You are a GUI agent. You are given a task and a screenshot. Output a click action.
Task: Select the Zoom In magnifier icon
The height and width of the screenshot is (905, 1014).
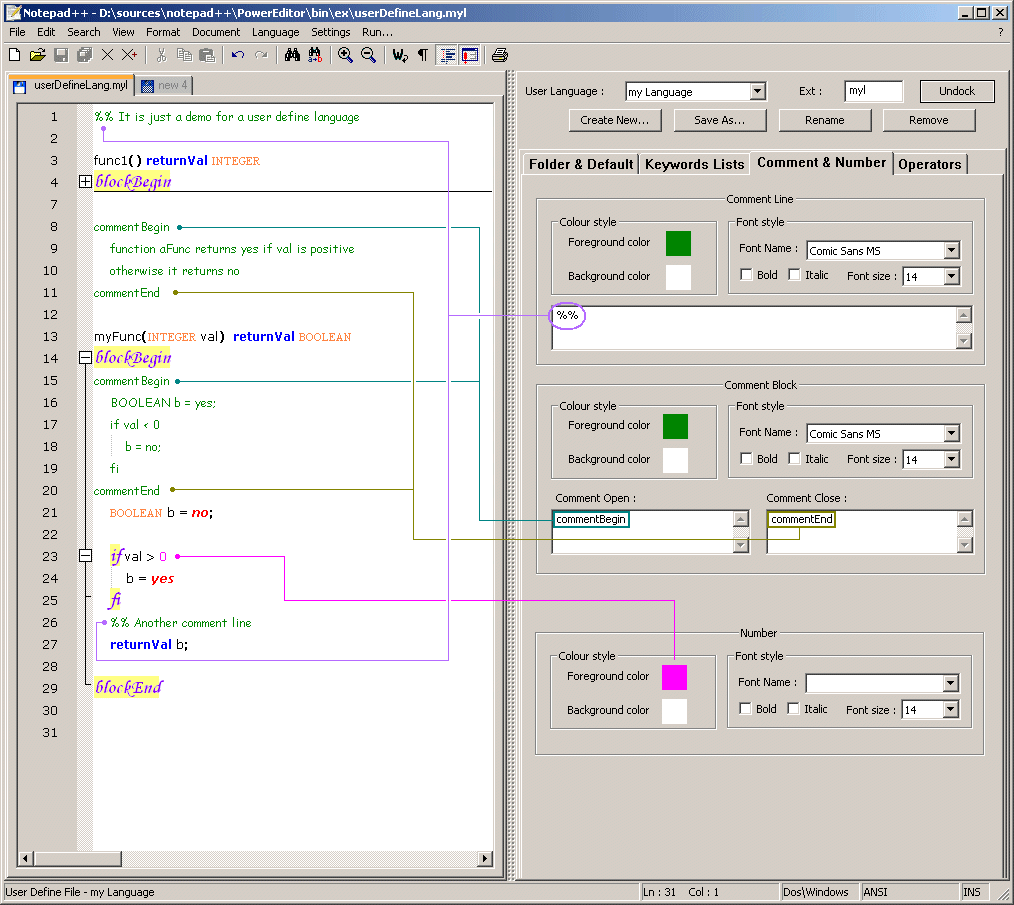(x=345, y=55)
